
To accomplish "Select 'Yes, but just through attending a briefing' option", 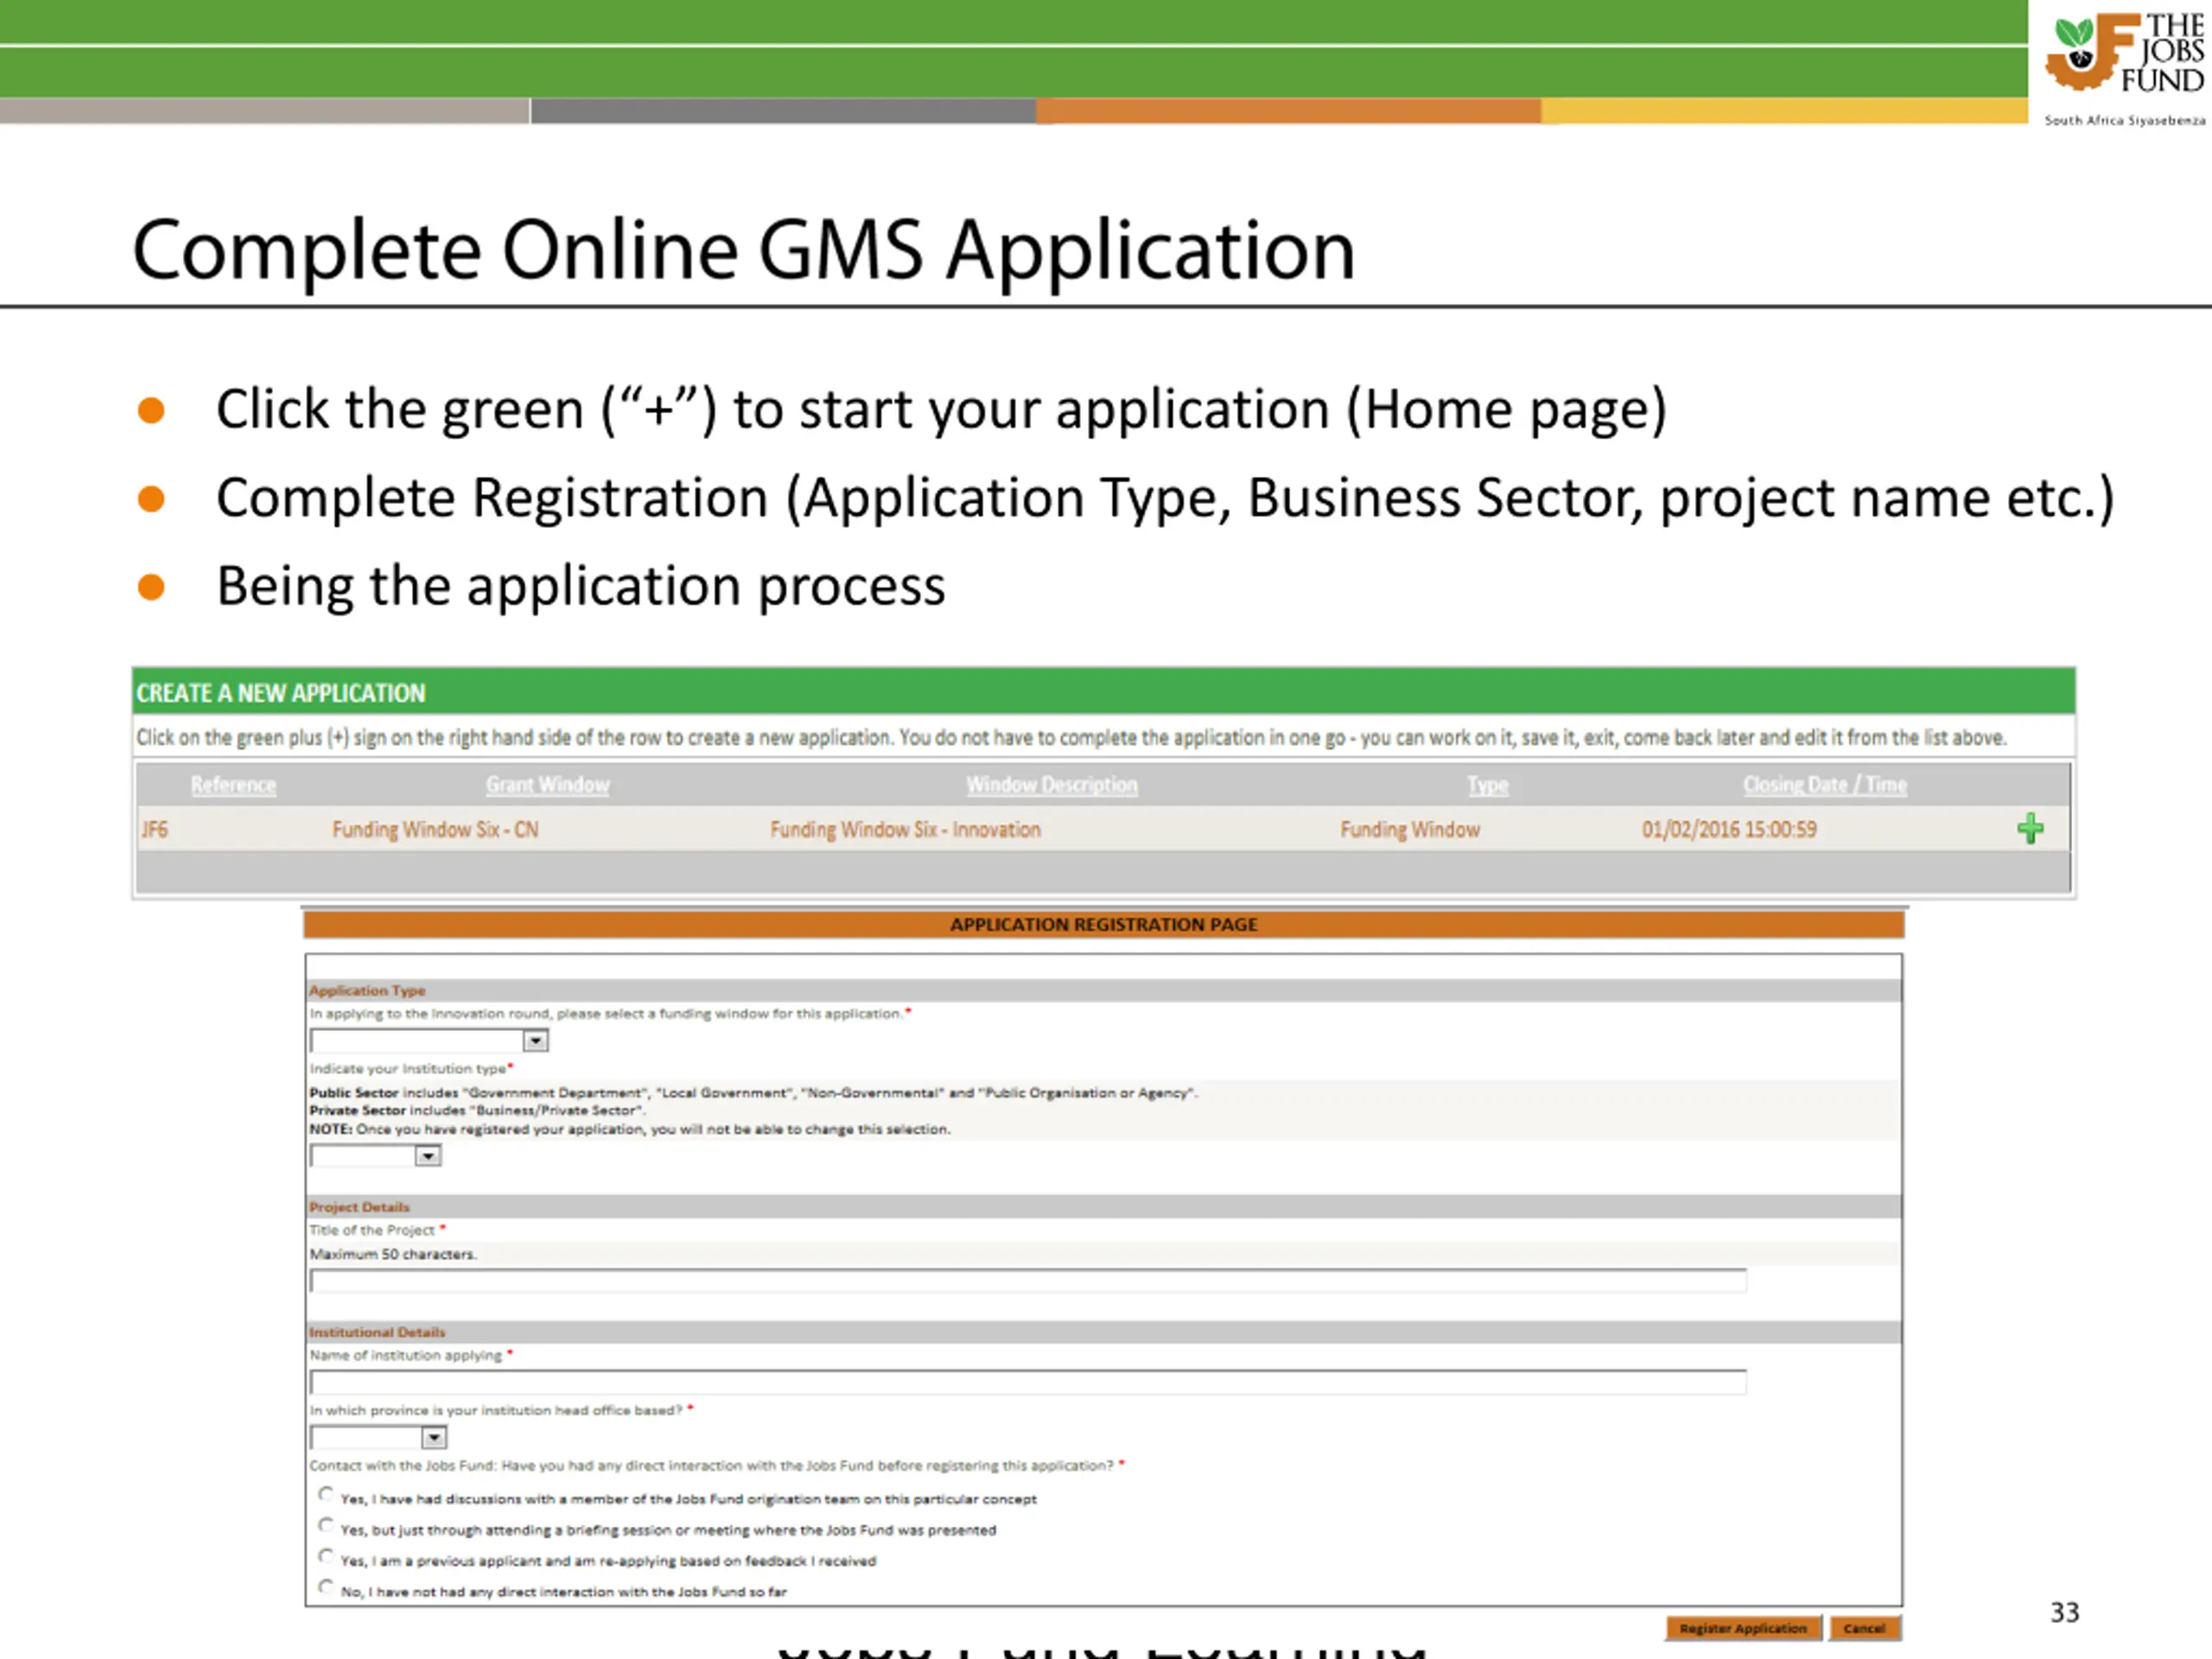I will [x=326, y=1525].
